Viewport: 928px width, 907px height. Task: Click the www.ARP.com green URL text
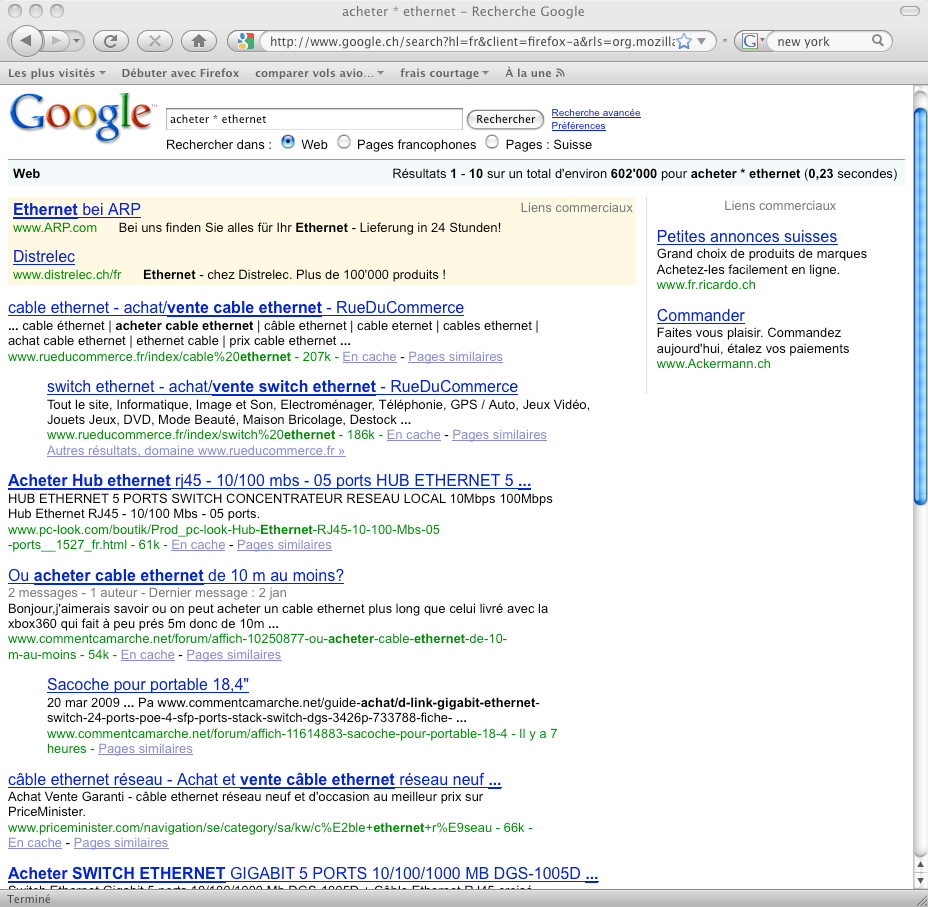[54, 228]
